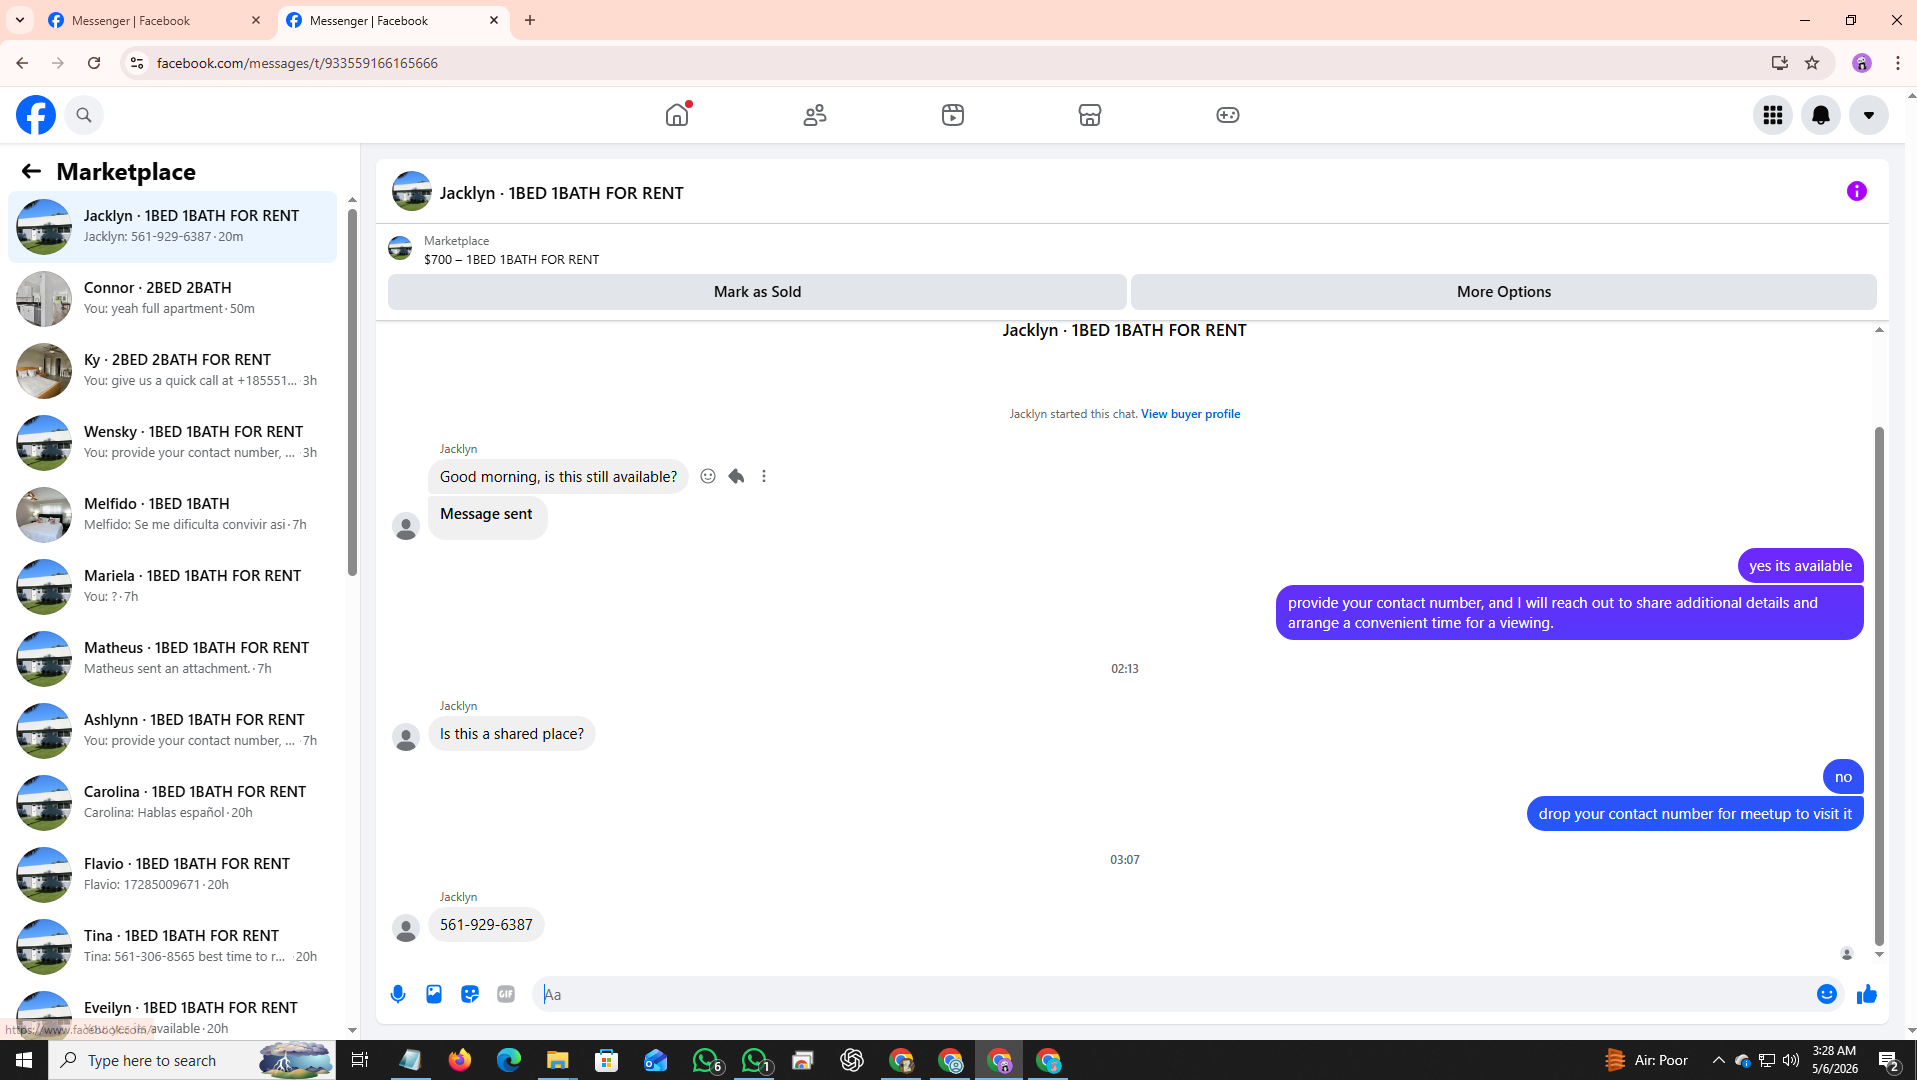Open the Carolina conversation
1917x1080 pixels.
coord(172,803)
